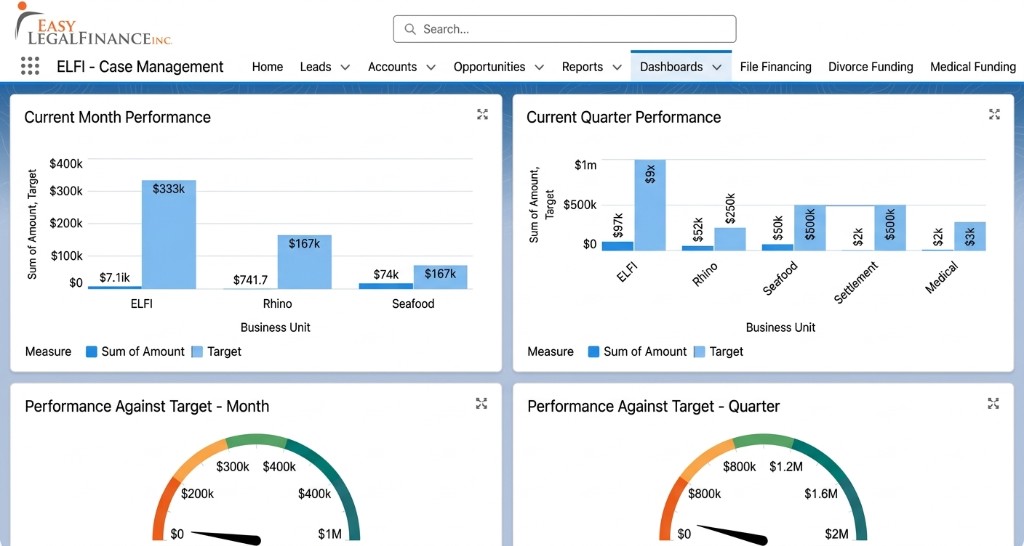Click the Medical axis label
1024x546 pixels.
(x=942, y=277)
